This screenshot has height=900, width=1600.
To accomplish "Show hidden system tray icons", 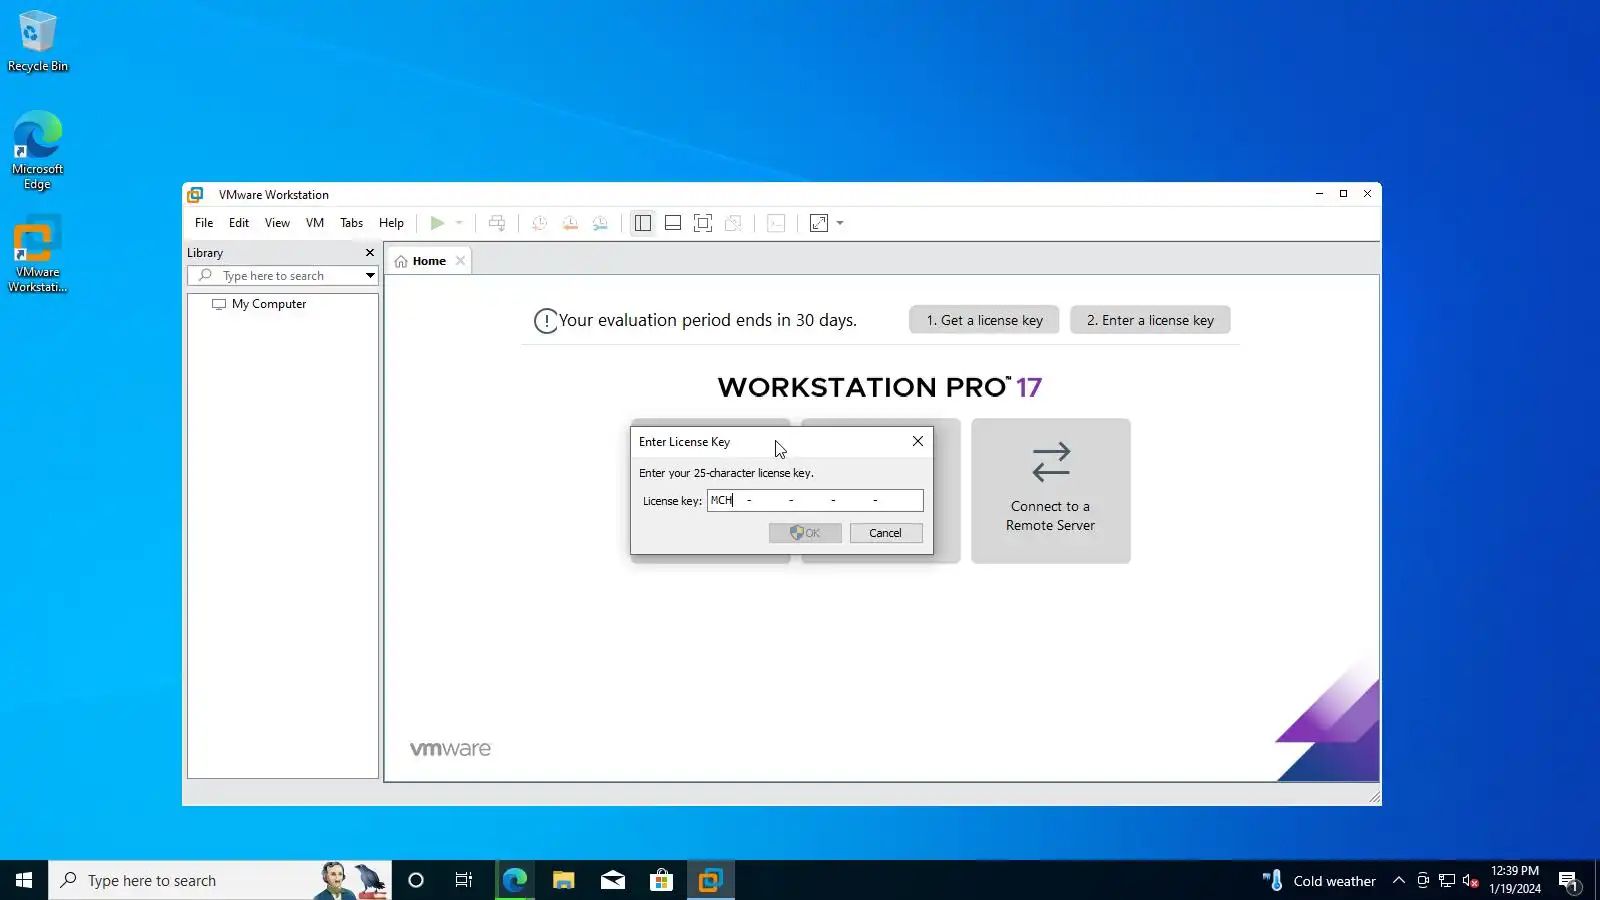I will pyautogui.click(x=1399, y=880).
